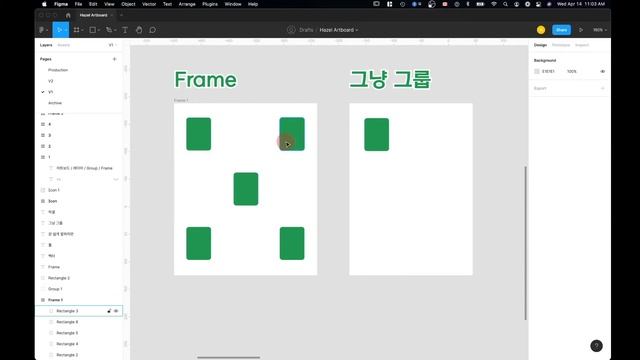Click the 그냥 그룹 heading text
Screen dimensions: 640x360
(390, 79)
